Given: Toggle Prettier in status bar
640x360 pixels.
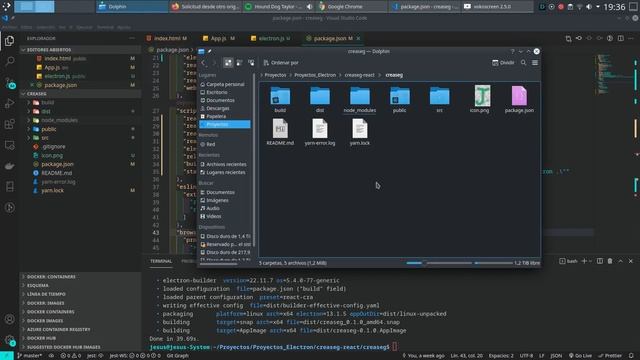Looking at the screenshot, I should point(610,356).
